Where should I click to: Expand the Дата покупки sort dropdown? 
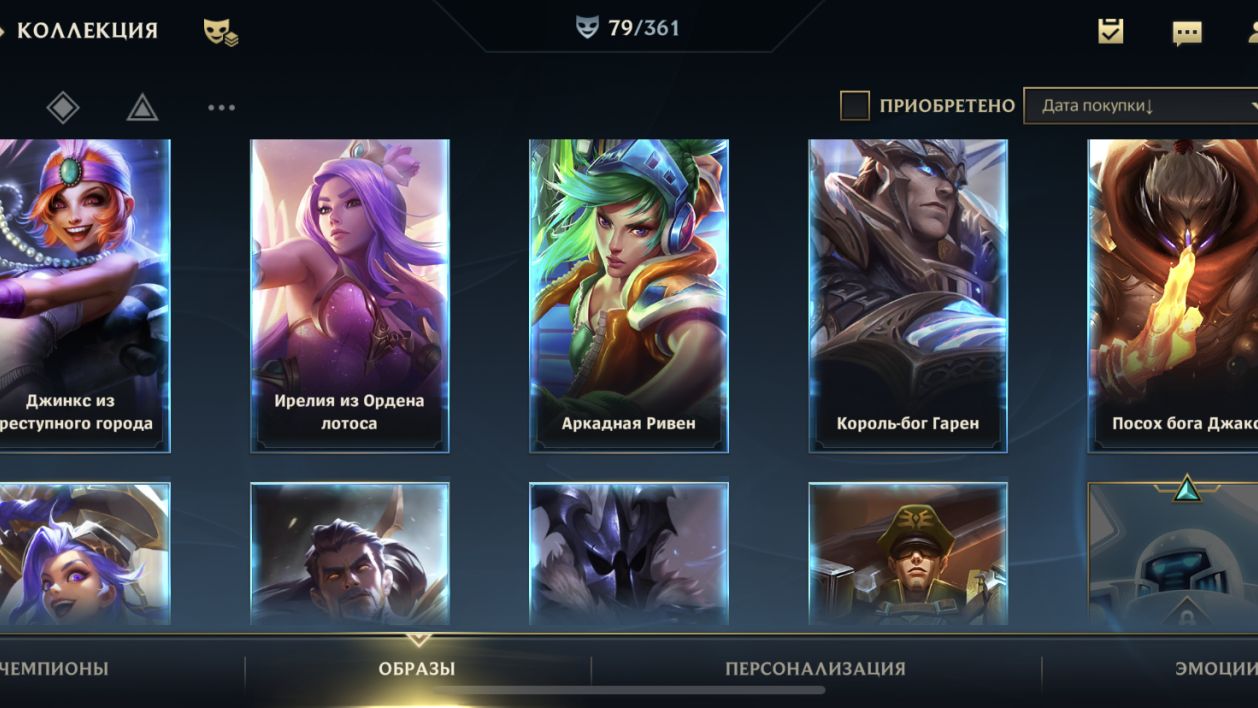pos(1140,105)
